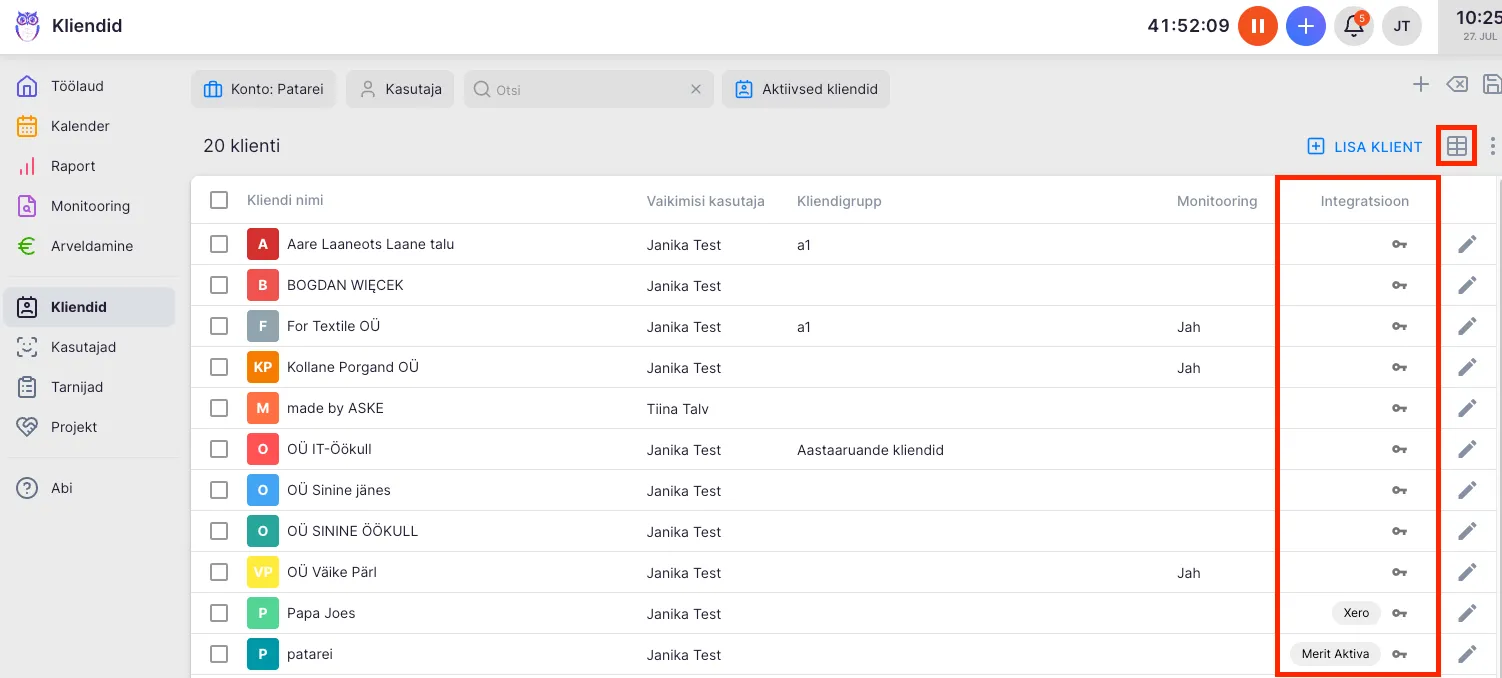This screenshot has height=678, width=1502.
Task: Click key icon for Papa Joes
Action: 1399,613
